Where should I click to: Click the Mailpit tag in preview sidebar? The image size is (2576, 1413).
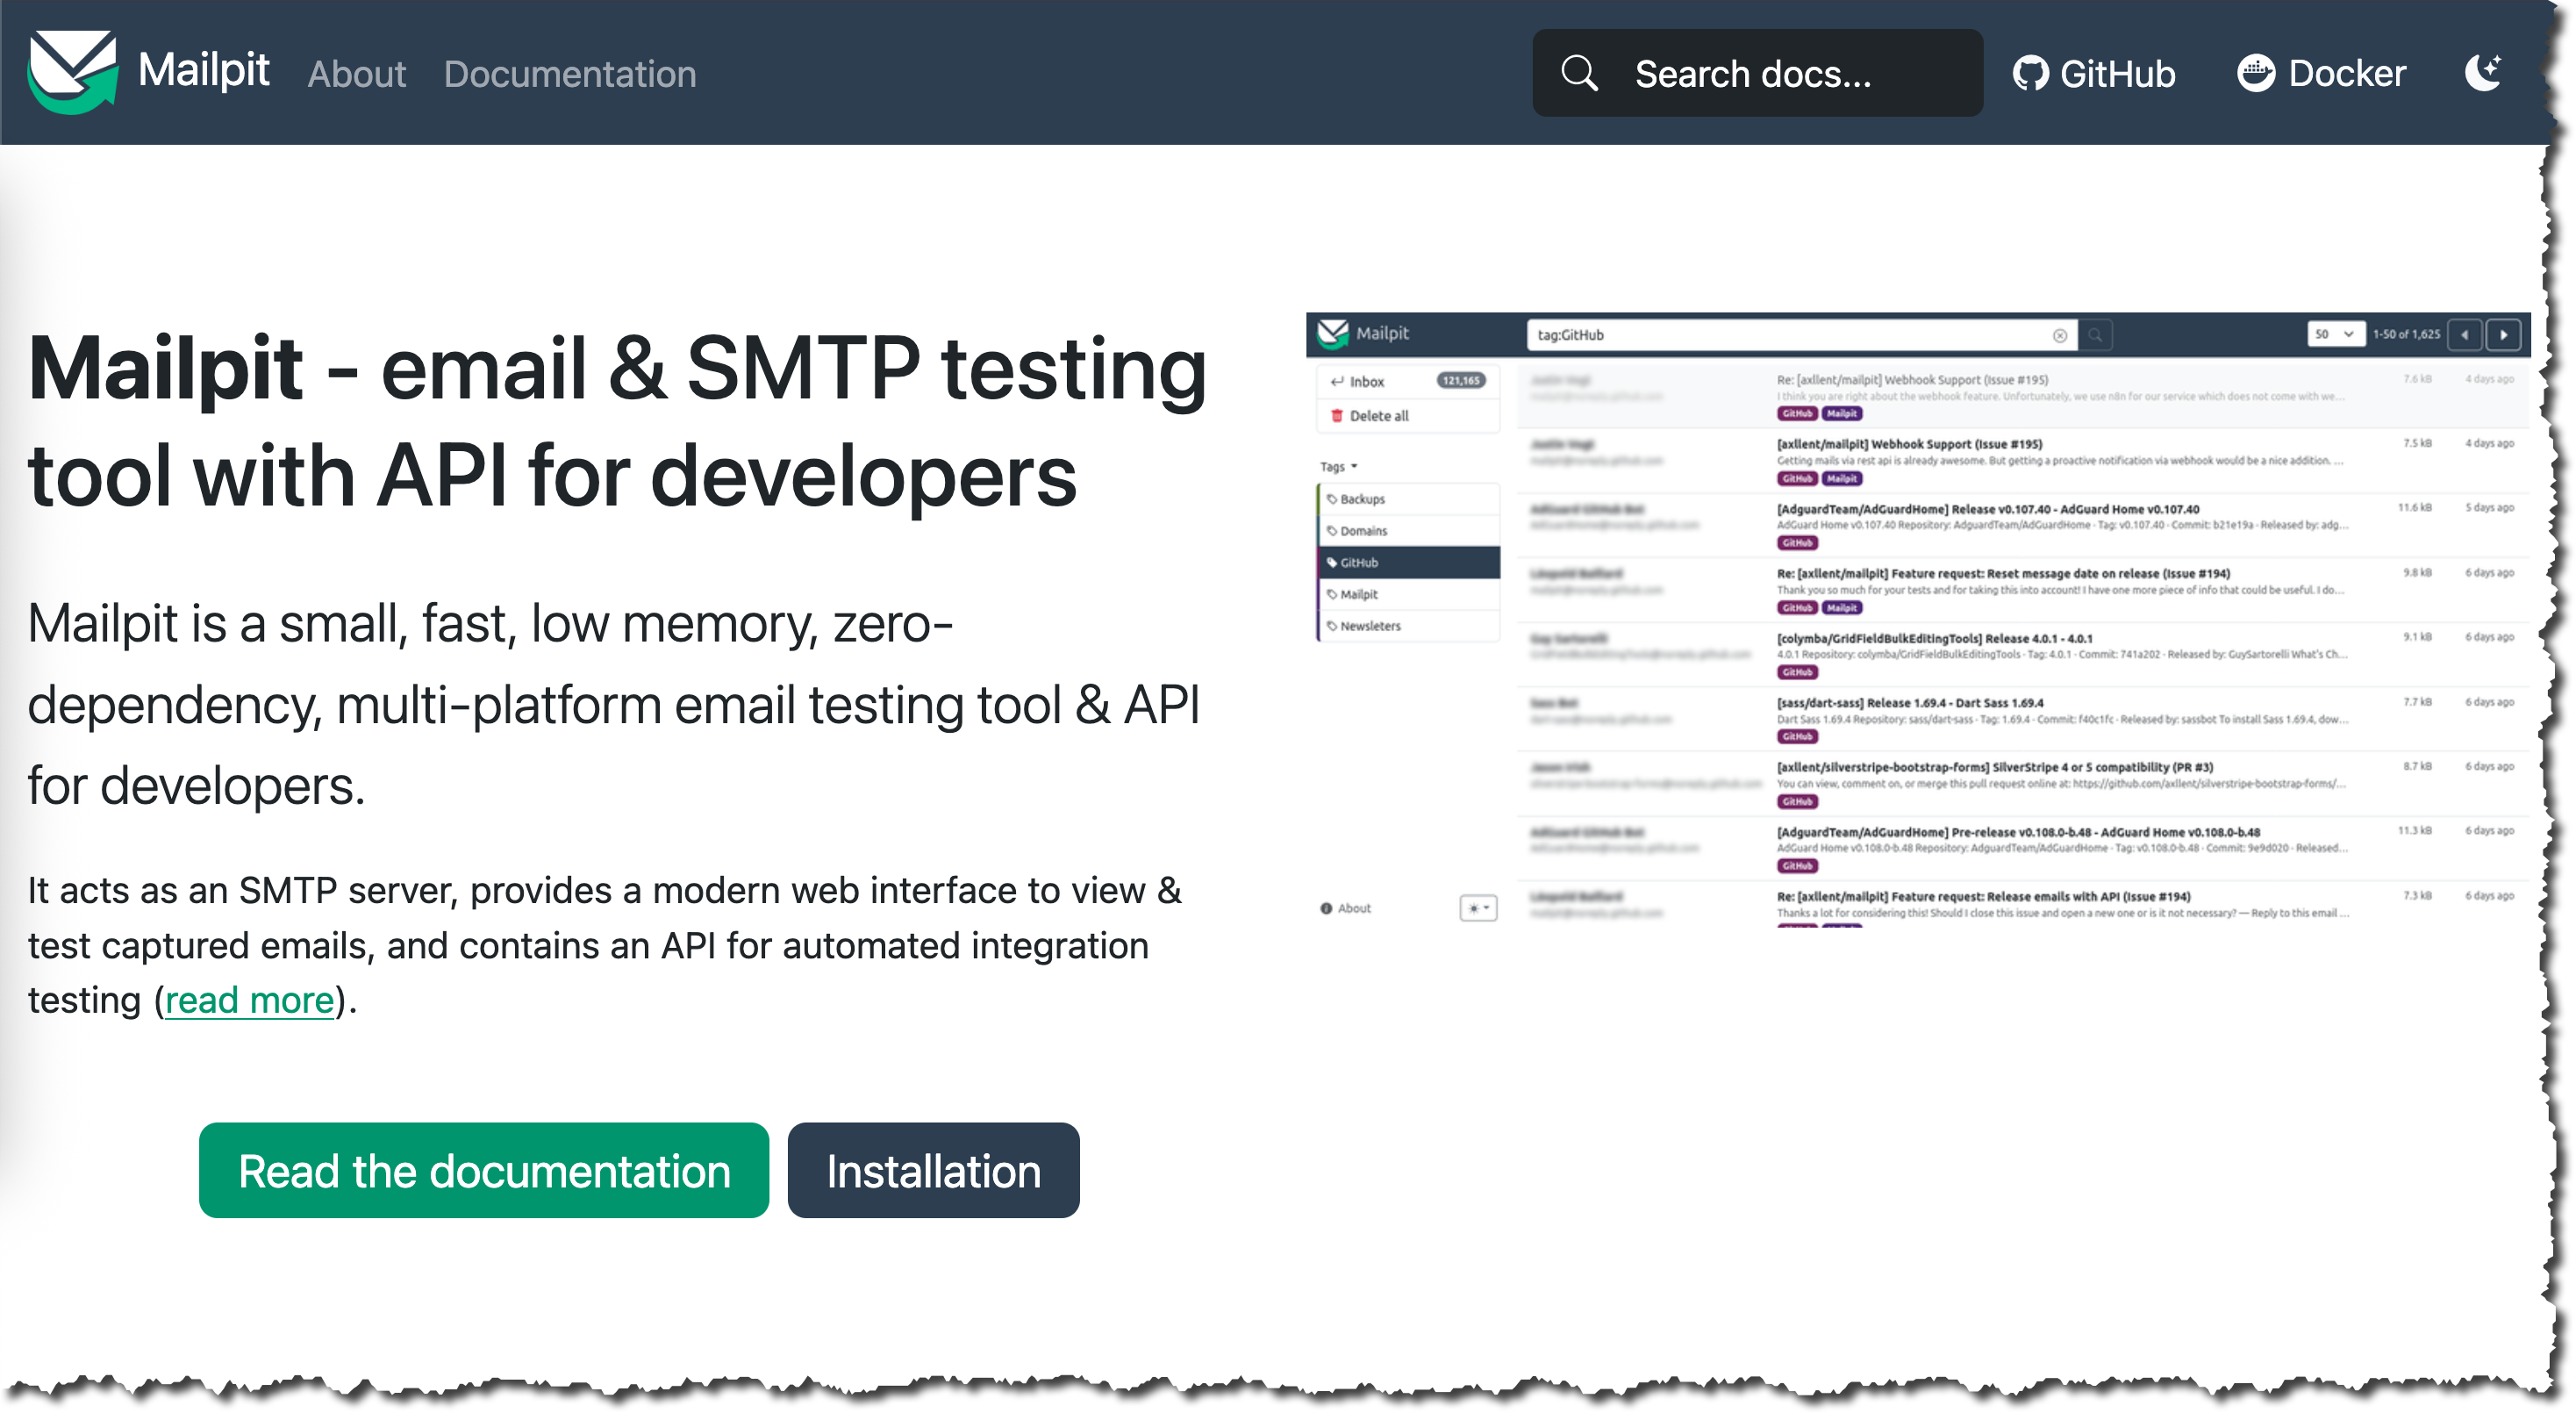[x=1408, y=594]
